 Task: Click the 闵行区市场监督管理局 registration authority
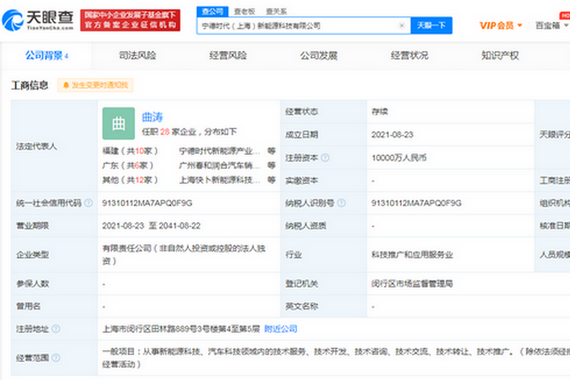click(412, 283)
